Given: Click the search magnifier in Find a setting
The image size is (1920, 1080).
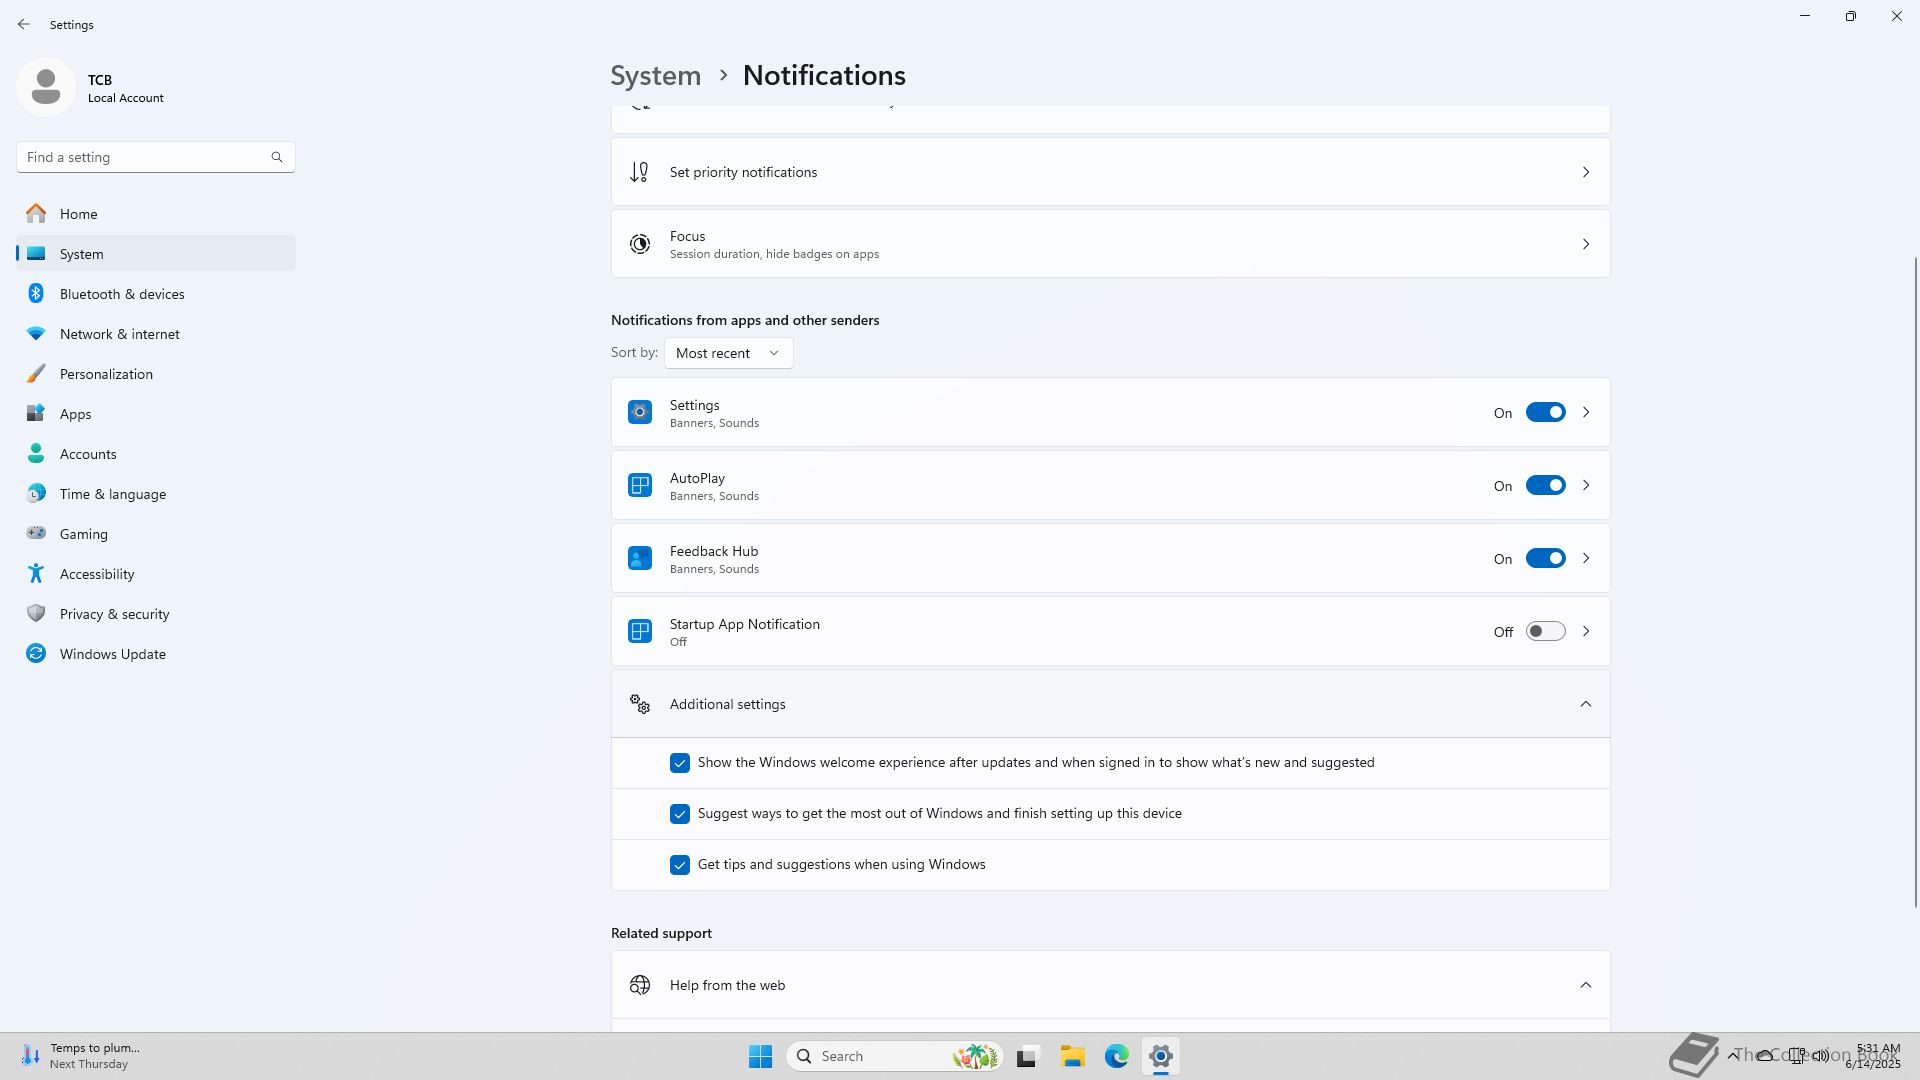Looking at the screenshot, I should [277, 157].
